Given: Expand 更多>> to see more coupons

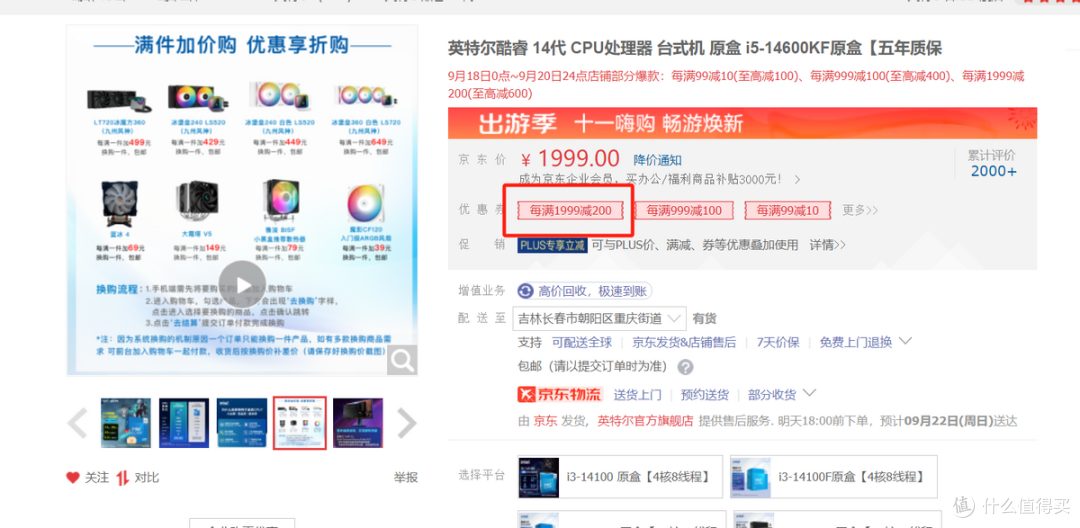Looking at the screenshot, I should pyautogui.click(x=860, y=210).
